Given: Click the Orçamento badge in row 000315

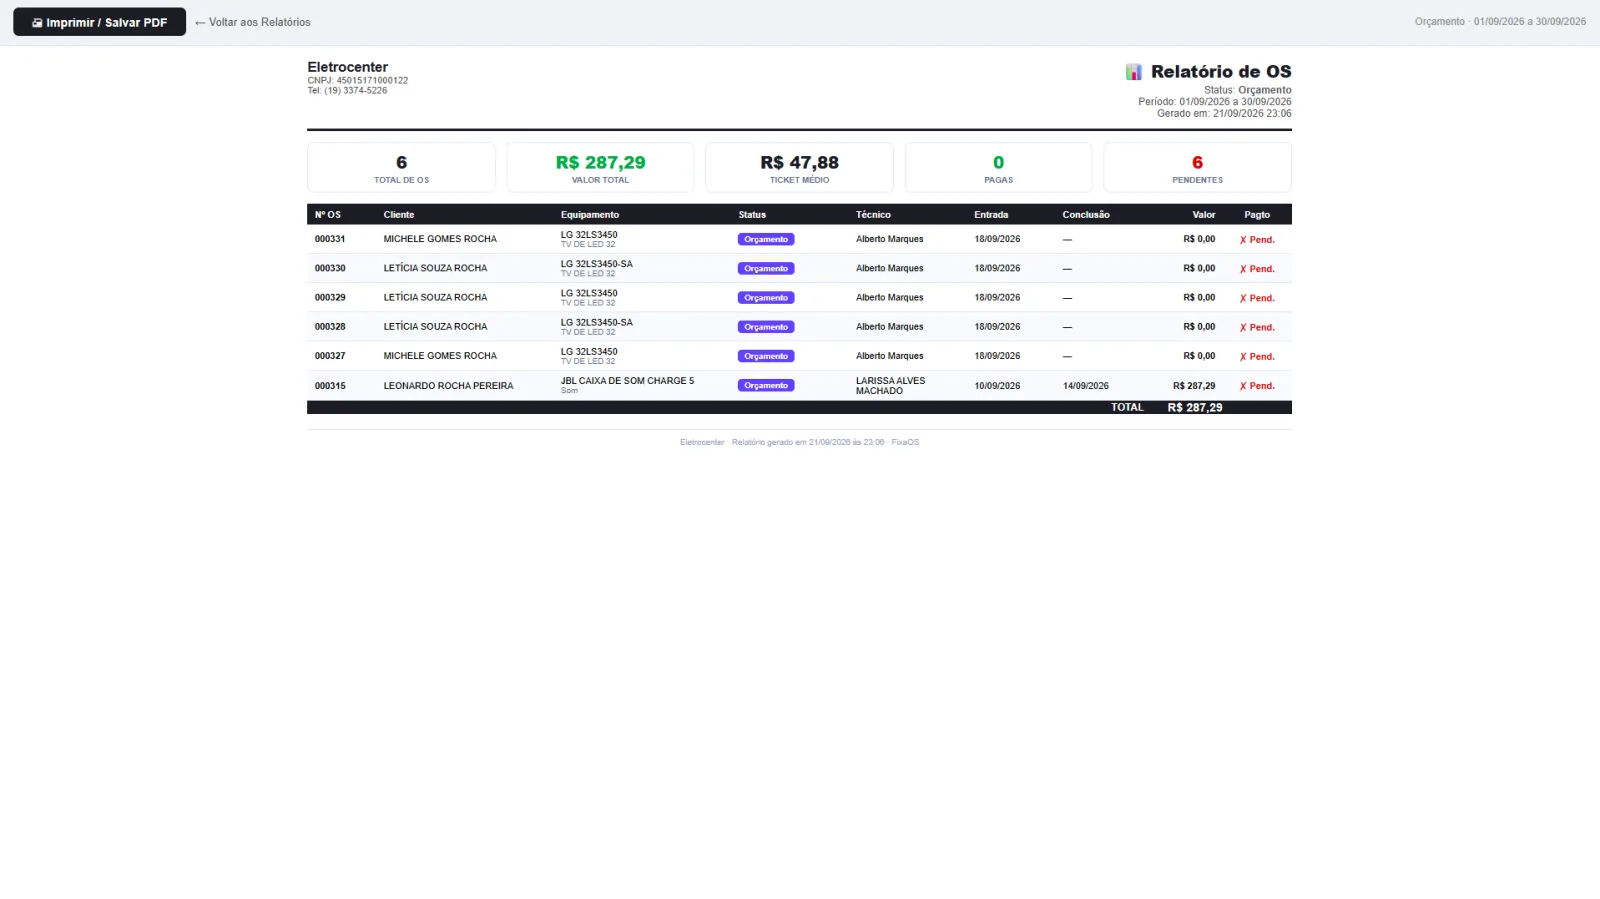Looking at the screenshot, I should tap(766, 385).
